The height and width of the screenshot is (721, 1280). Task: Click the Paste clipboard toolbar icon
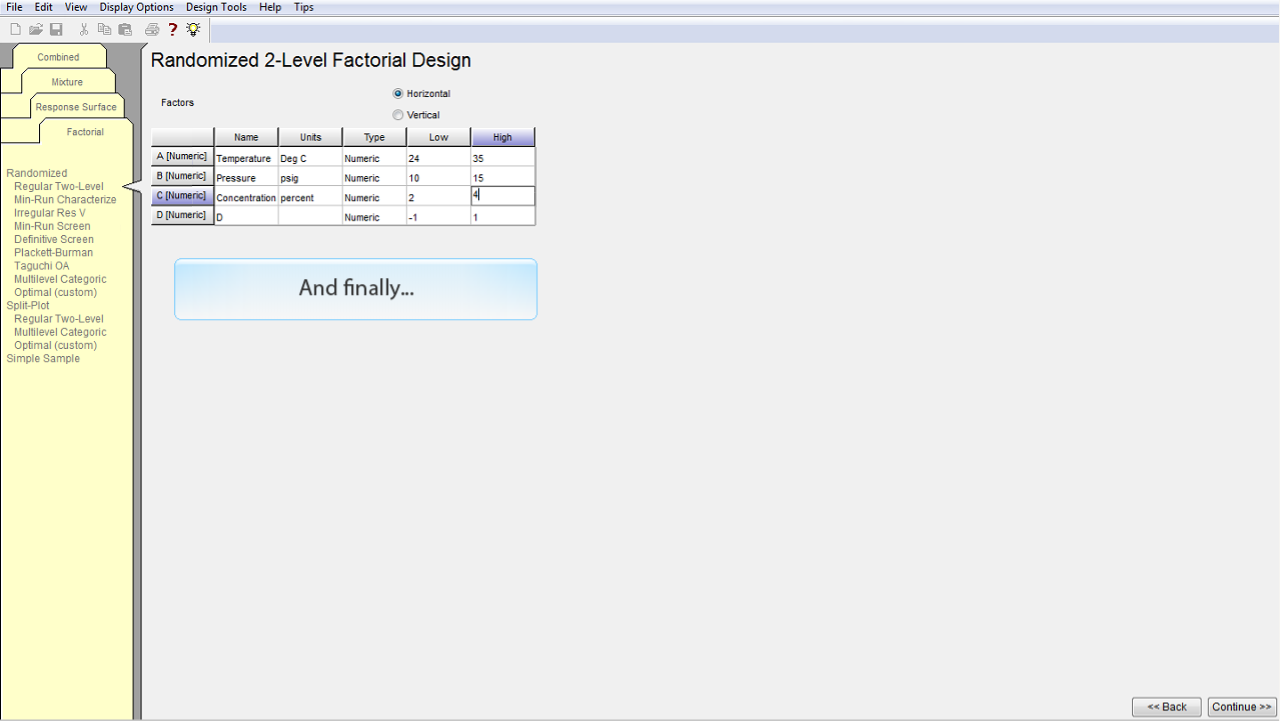point(125,29)
